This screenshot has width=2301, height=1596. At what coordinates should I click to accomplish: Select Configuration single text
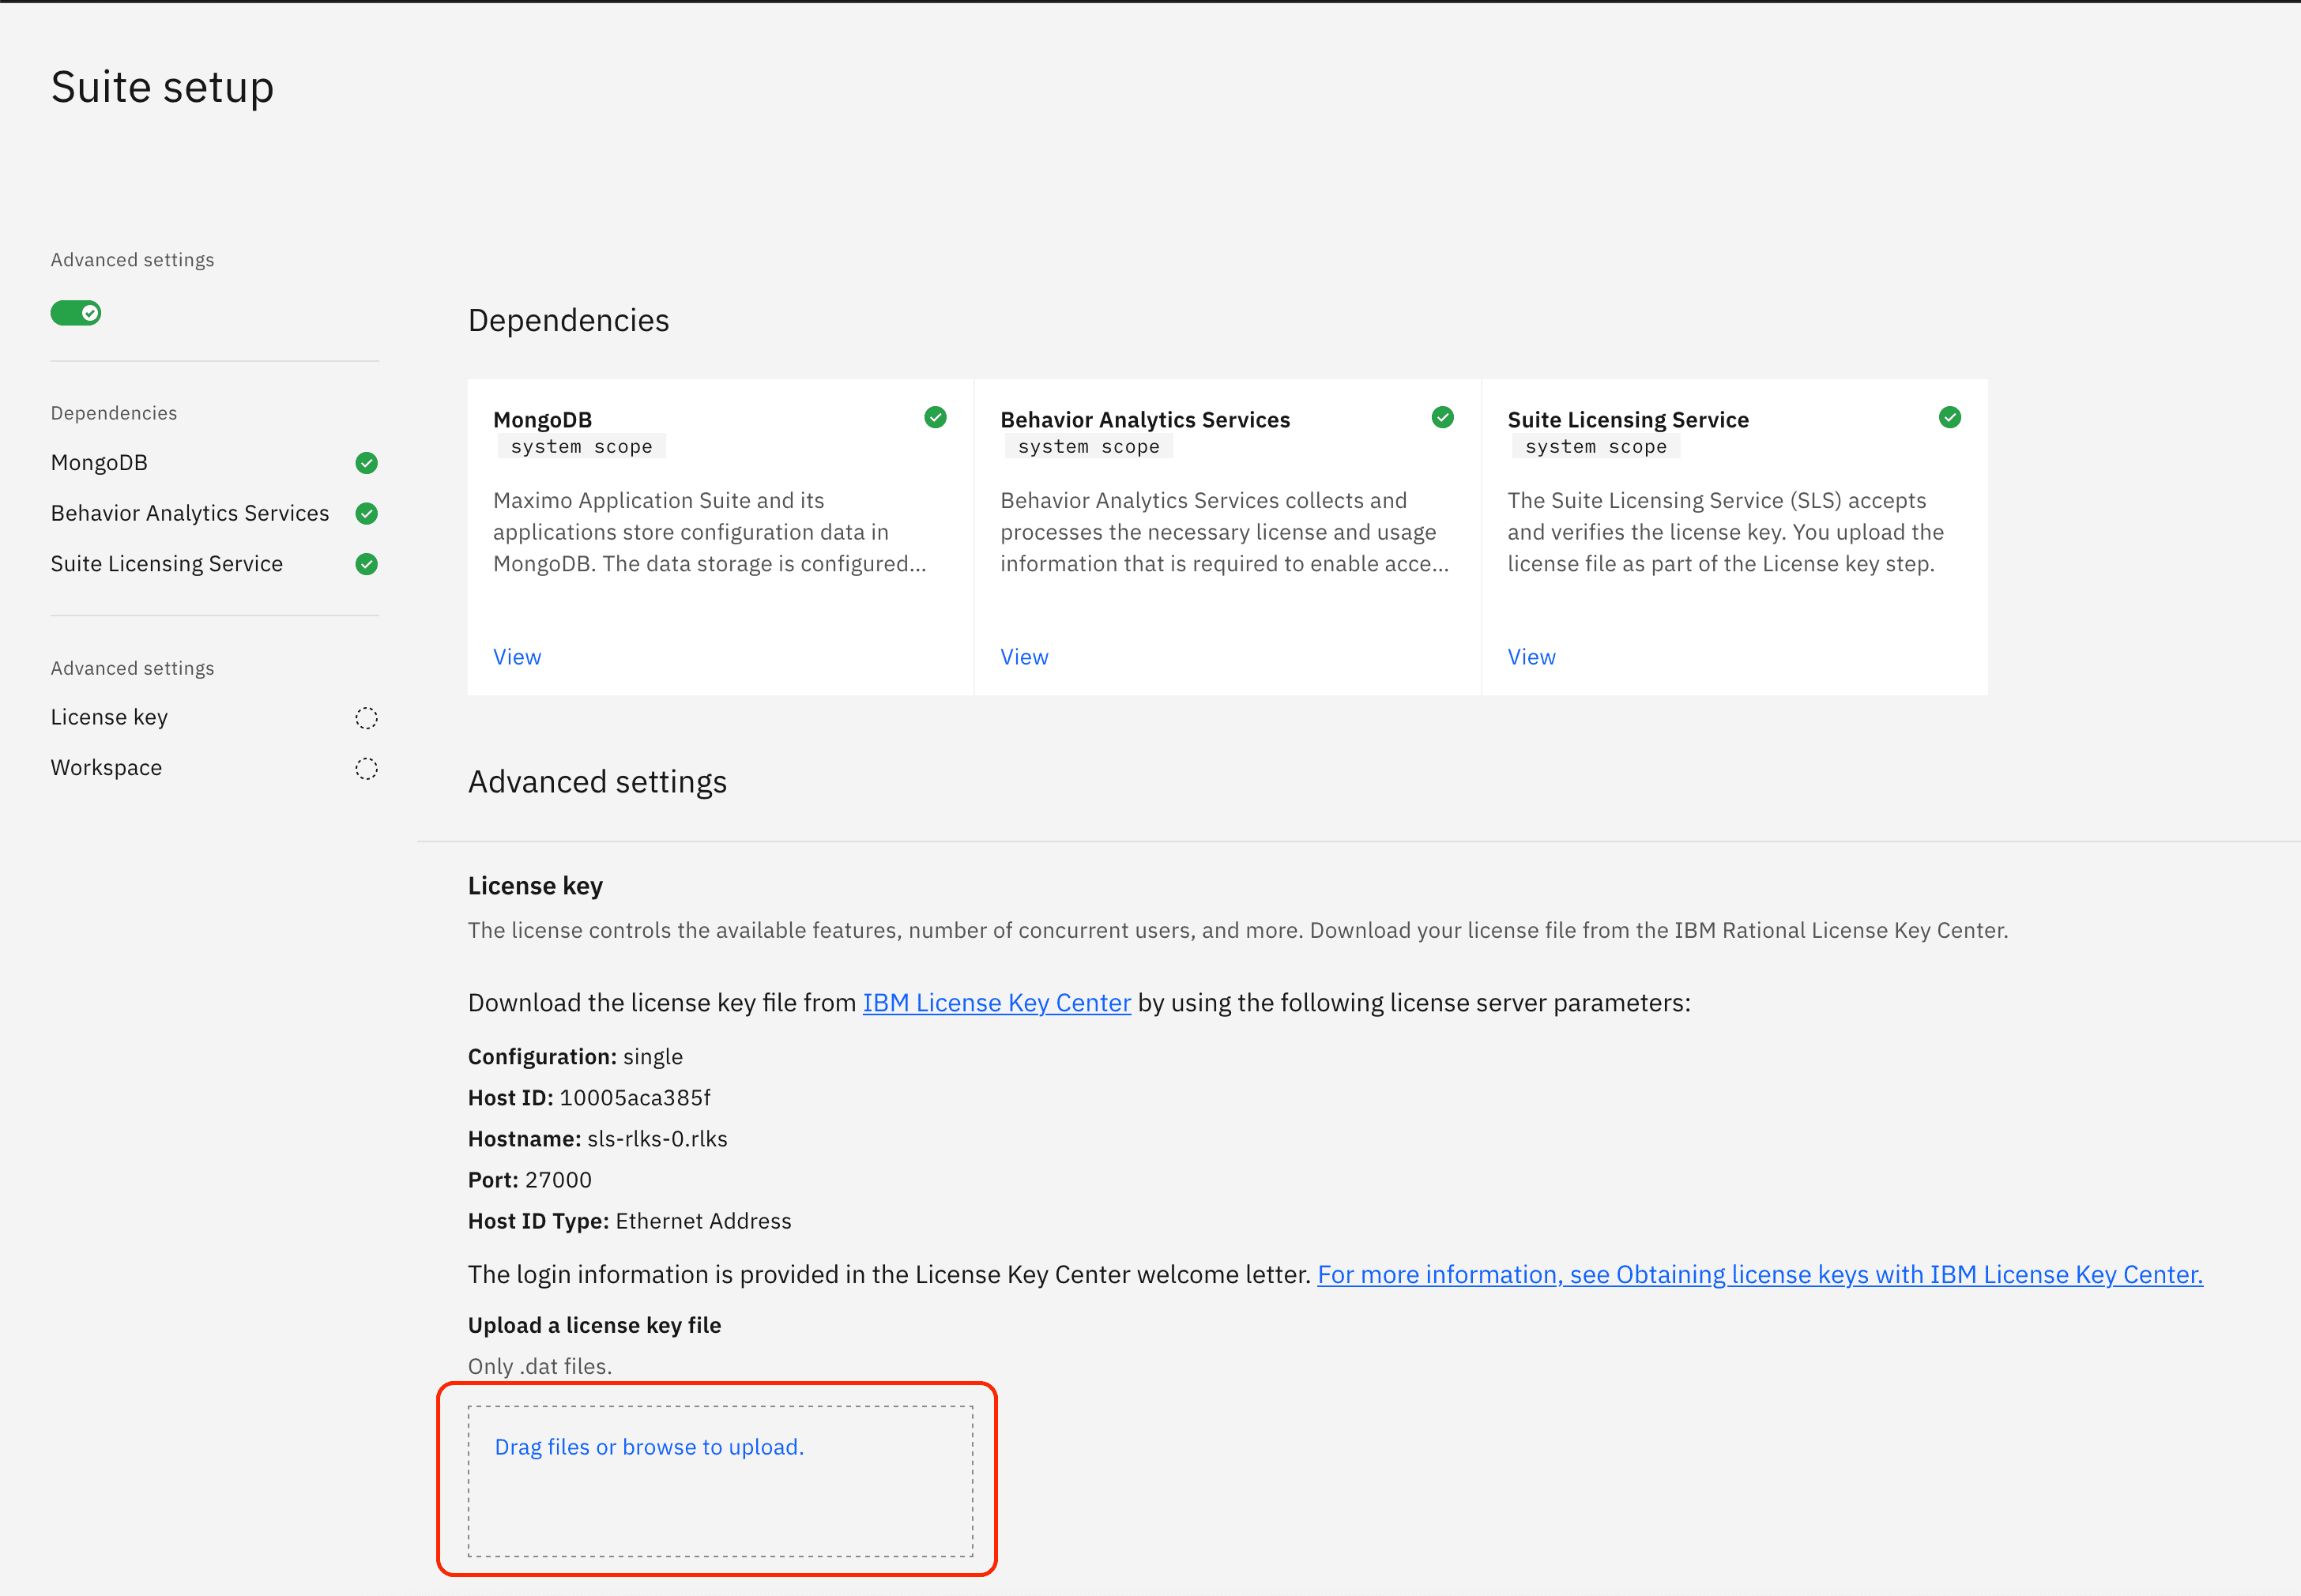coord(653,1057)
